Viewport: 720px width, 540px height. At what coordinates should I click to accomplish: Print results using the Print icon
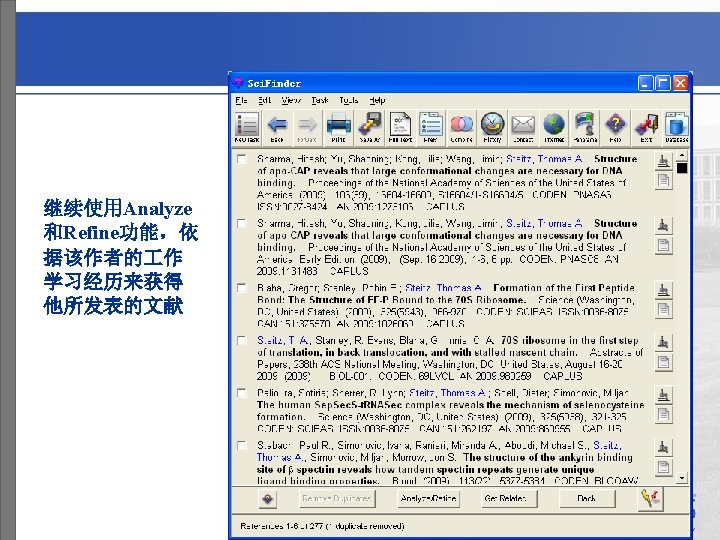[338, 127]
